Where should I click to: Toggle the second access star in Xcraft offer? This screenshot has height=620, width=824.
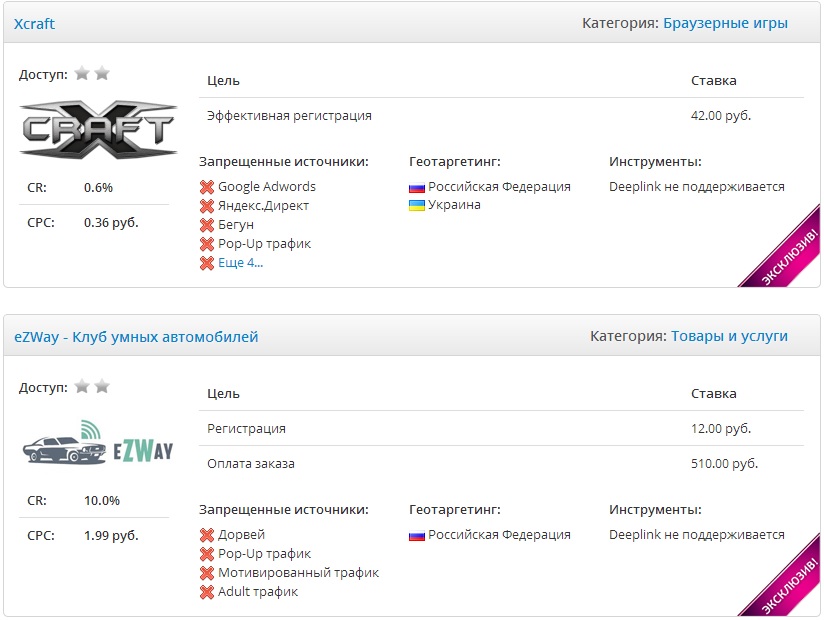(x=101, y=72)
